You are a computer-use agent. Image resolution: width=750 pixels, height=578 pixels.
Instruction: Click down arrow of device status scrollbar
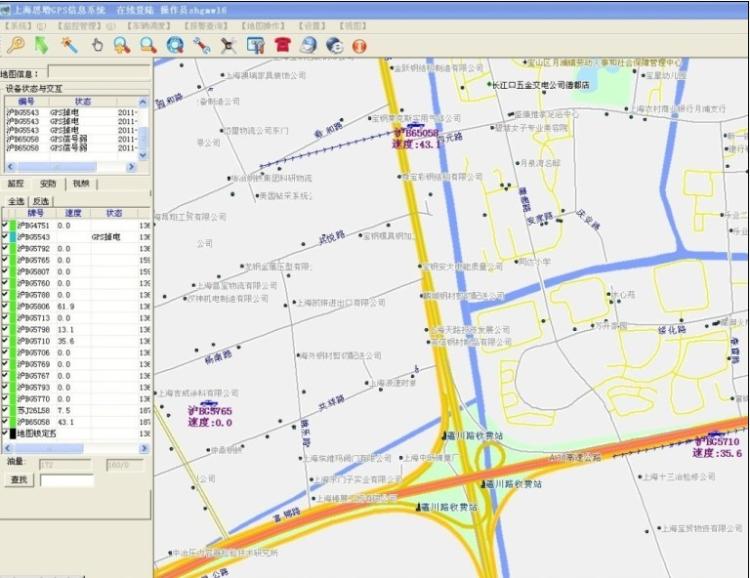click(143, 155)
